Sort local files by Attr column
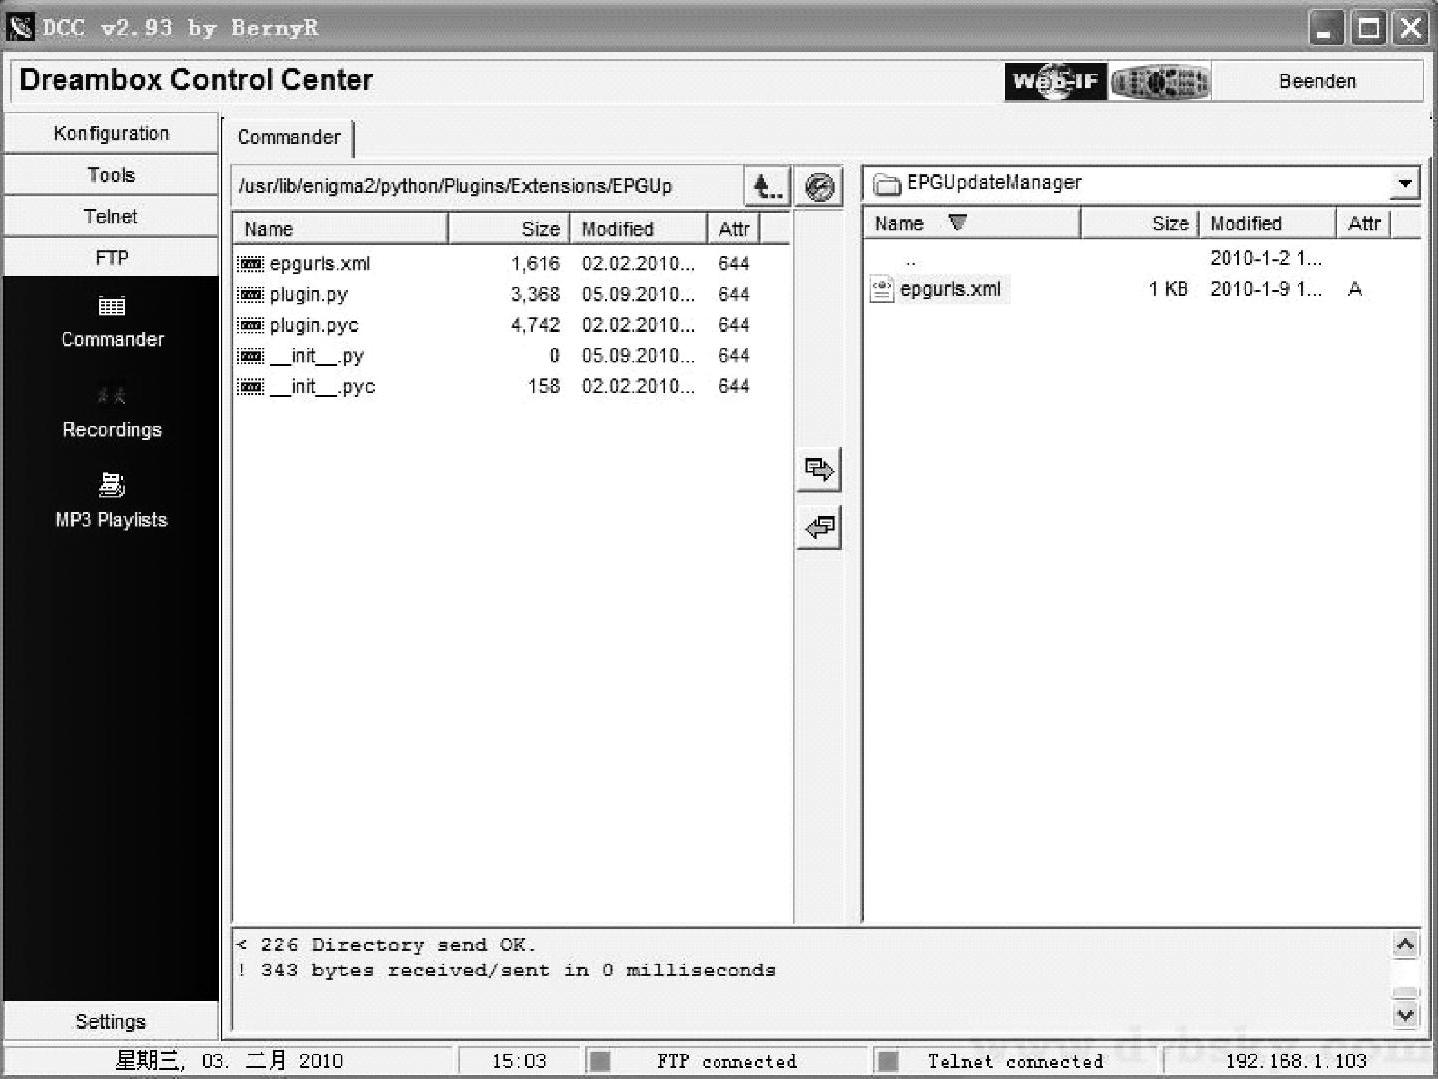Image resolution: width=1438 pixels, height=1079 pixels. tap(1363, 223)
